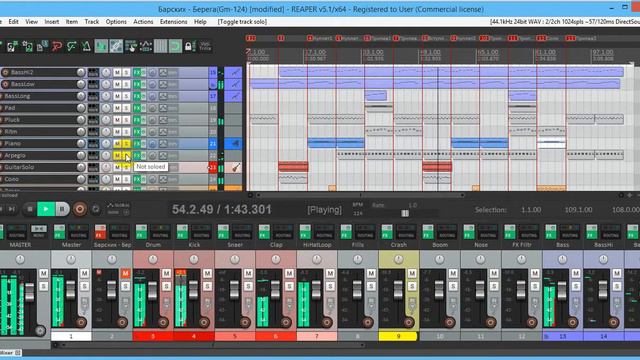Click volume knob on GuitarSolo track
Image resolution: width=640 pixels, height=360 pixels.
(81, 167)
